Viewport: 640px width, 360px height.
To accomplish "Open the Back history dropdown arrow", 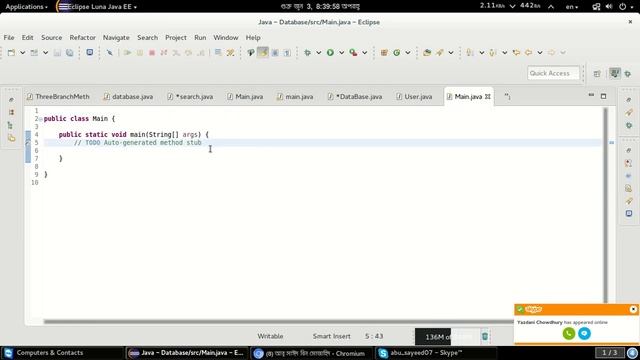I will (540, 53).
